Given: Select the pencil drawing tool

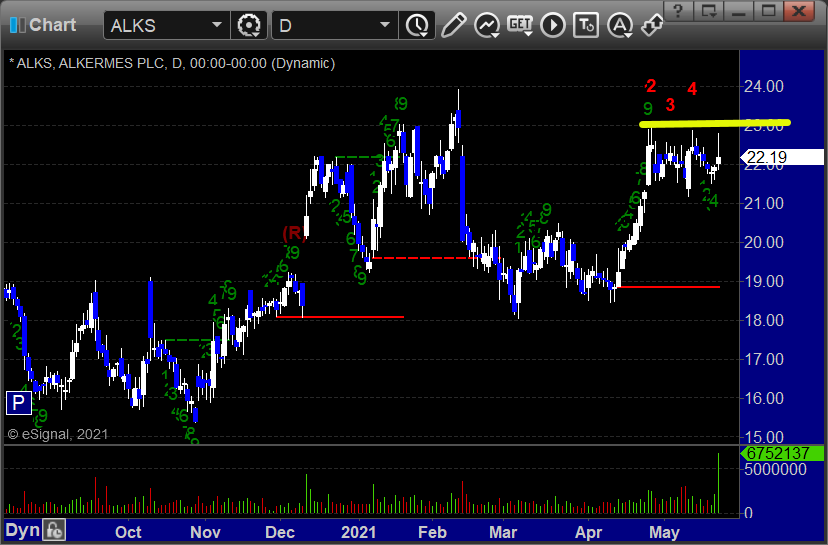Looking at the screenshot, I should [x=453, y=25].
